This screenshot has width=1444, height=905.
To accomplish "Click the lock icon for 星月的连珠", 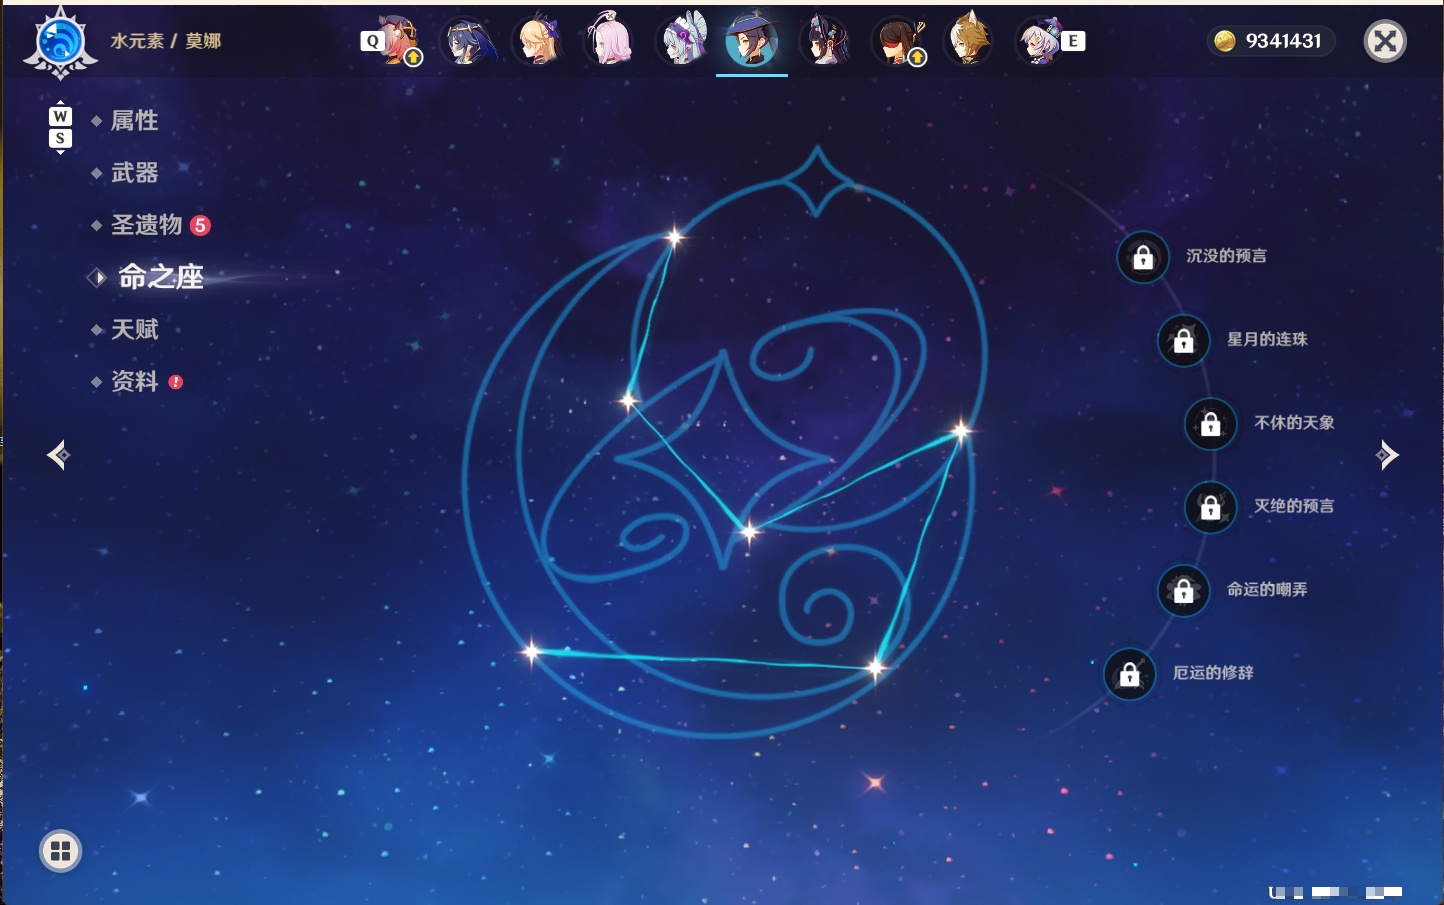I will point(1184,340).
